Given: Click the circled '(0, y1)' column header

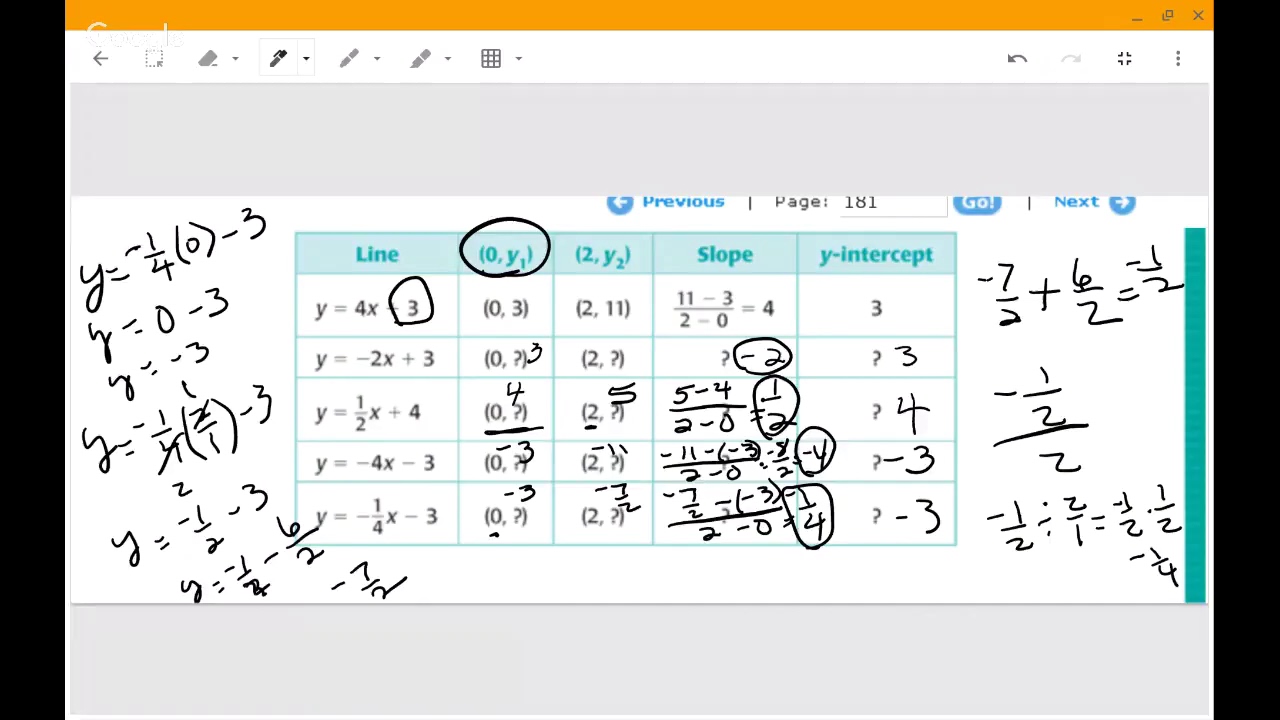Looking at the screenshot, I should click(505, 254).
